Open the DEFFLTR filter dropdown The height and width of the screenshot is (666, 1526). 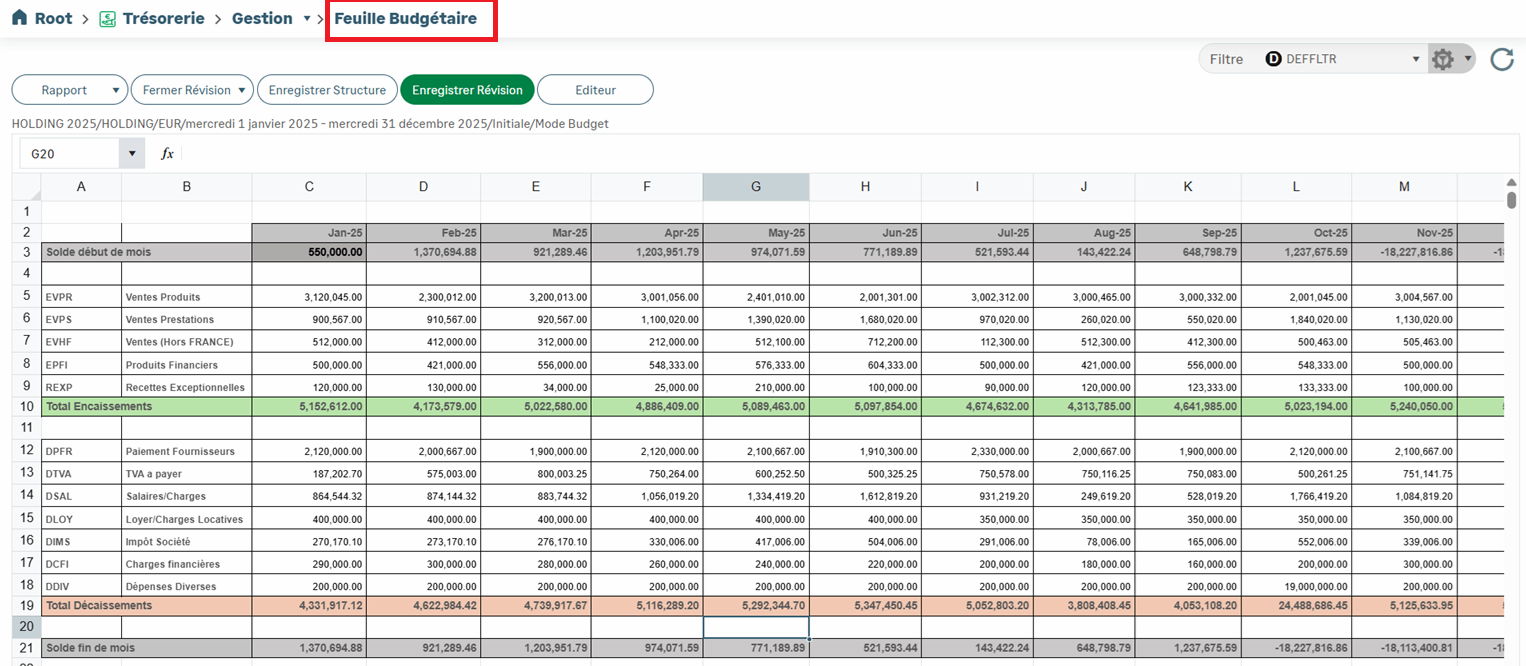coord(1415,59)
